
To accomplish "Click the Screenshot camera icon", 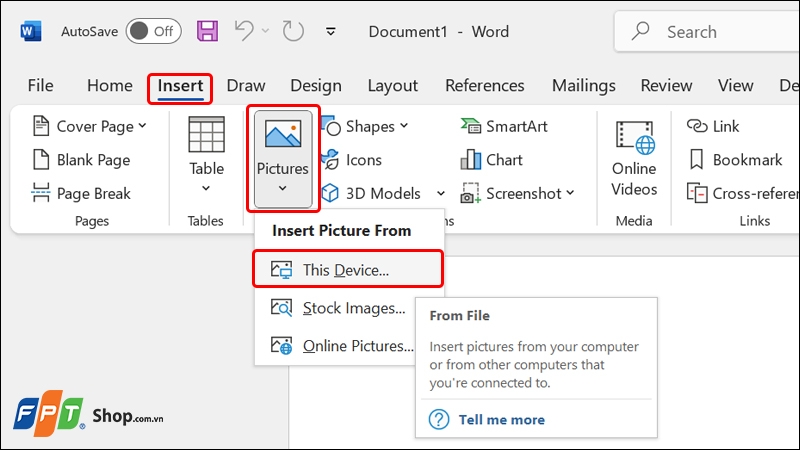I will (x=470, y=193).
